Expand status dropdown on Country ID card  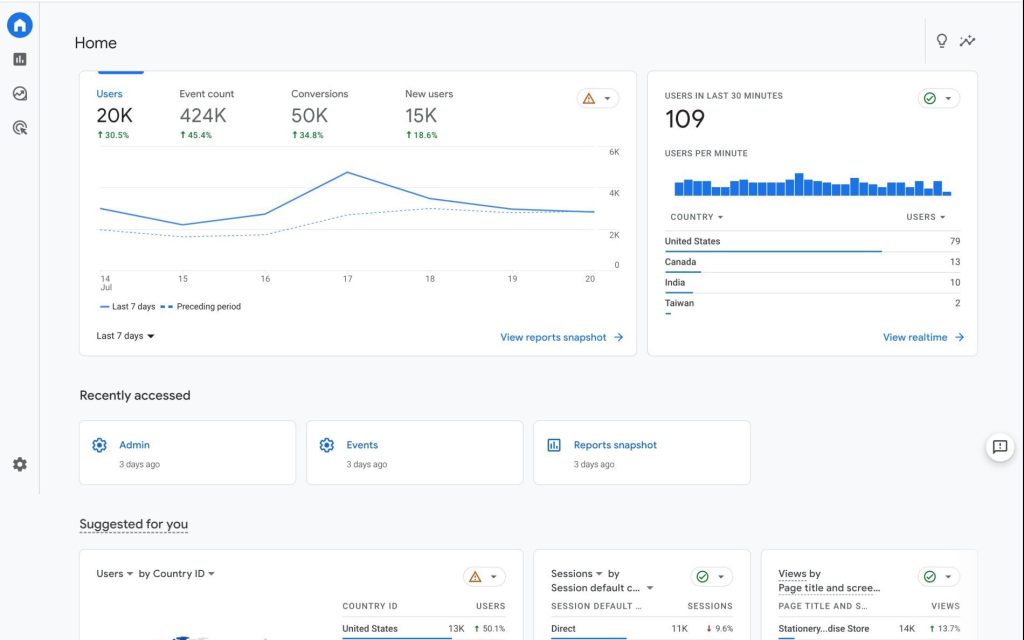[x=494, y=577]
